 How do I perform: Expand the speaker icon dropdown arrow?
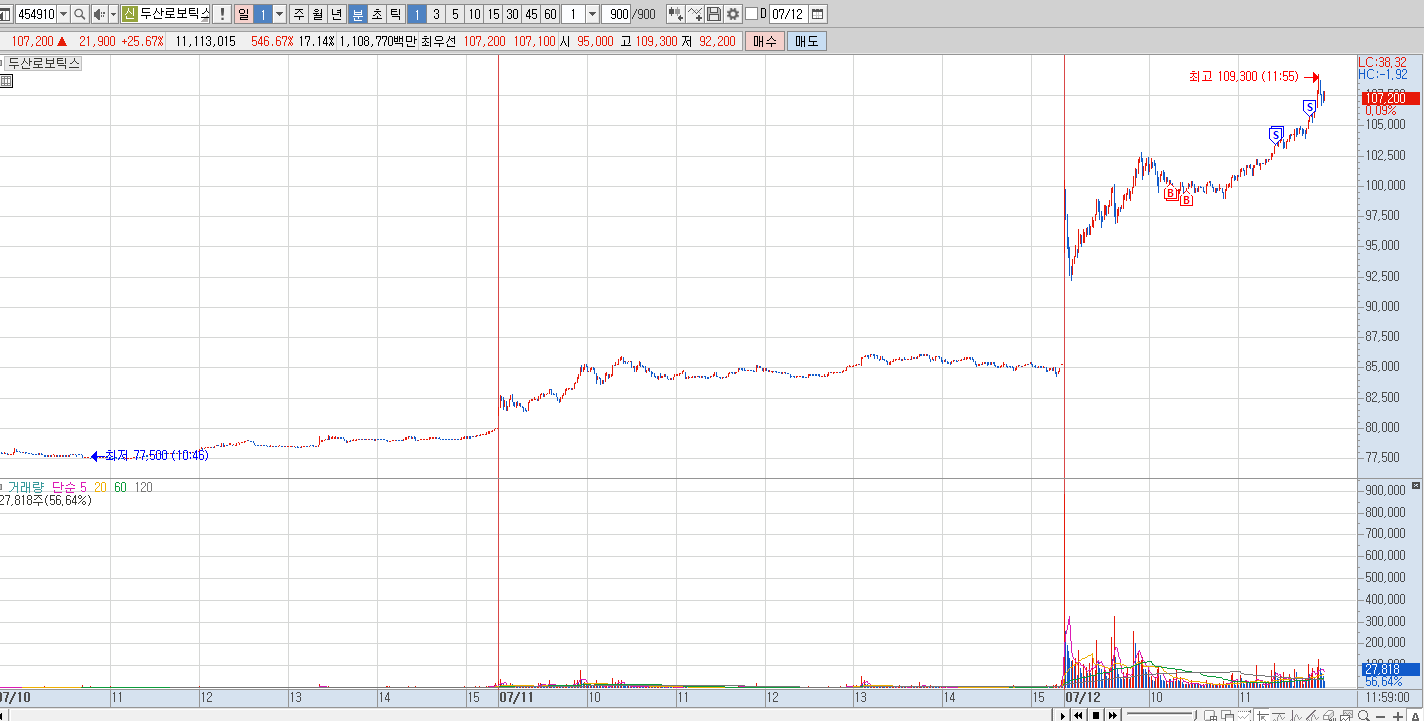click(113, 14)
